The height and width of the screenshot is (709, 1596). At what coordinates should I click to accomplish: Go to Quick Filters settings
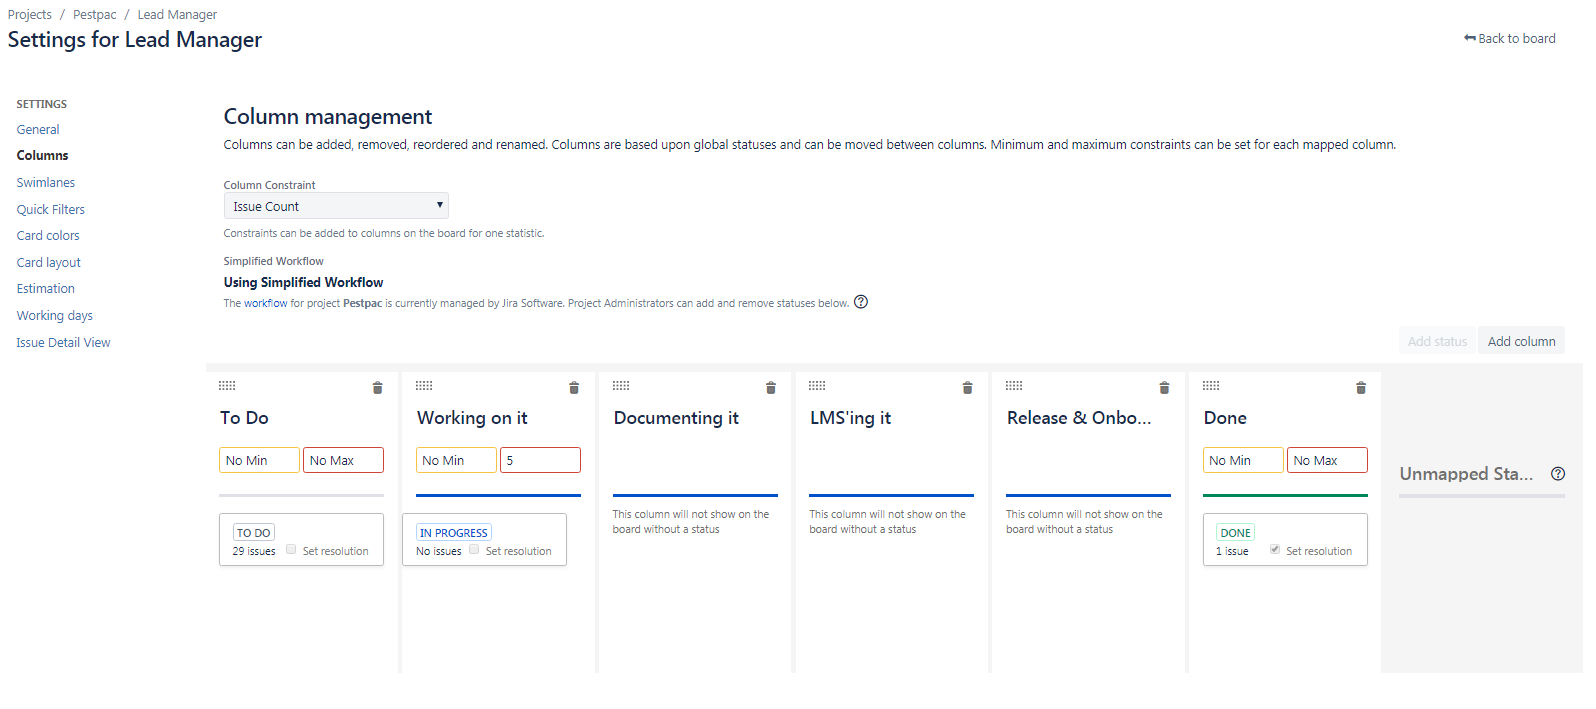(x=51, y=210)
